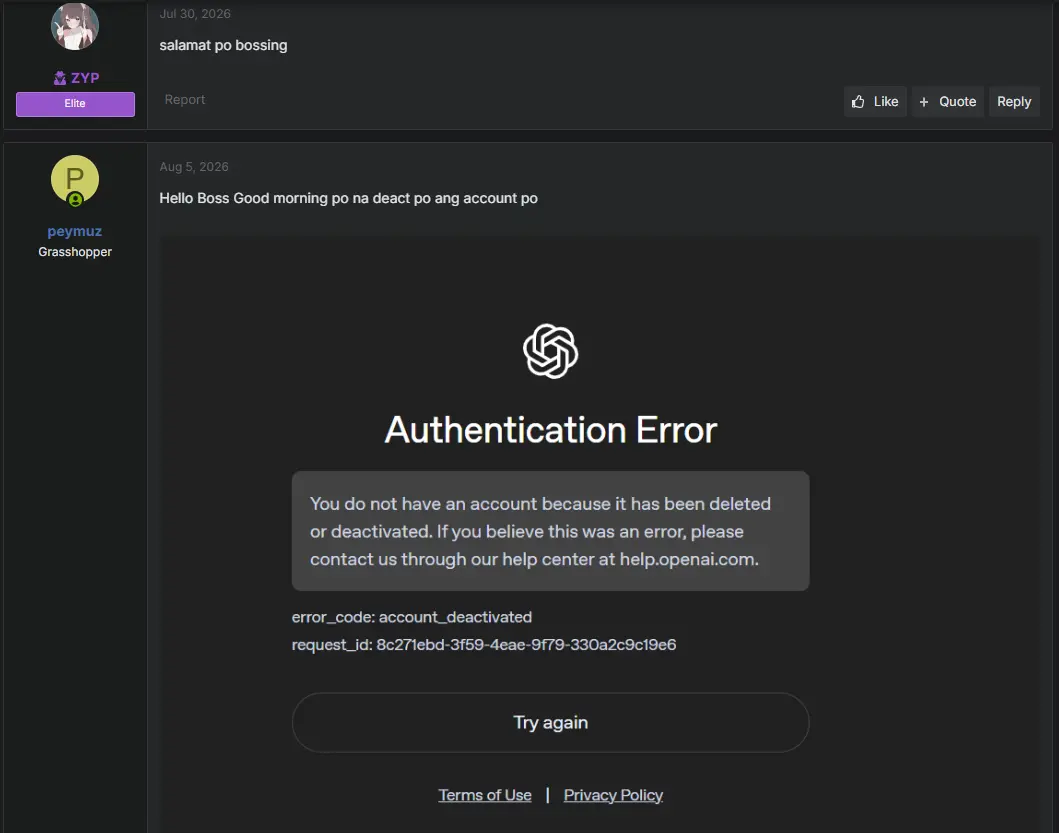The width and height of the screenshot is (1059, 833).
Task: Open the ZYP username link
Action: [85, 78]
